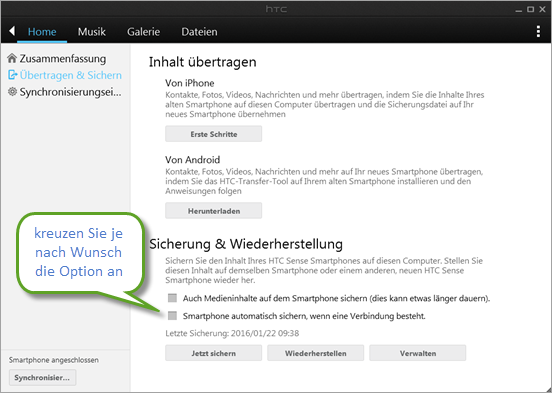552x393 pixels.
Task: Click the 'Sicherung & Wiederherstellung' heading
Action: [246, 244]
